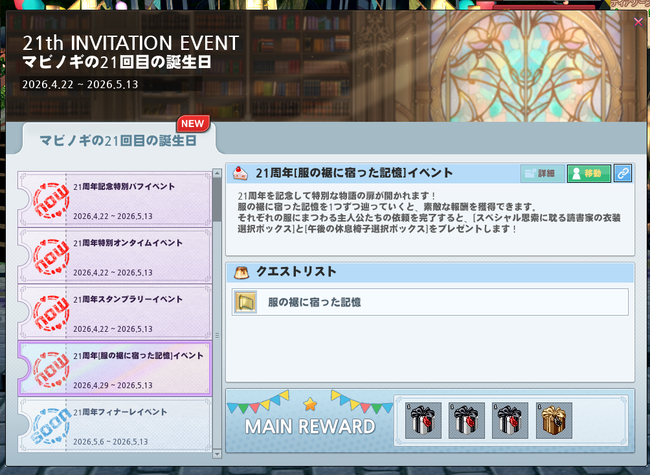Open the 服の裾に宿った記憶 quest row
Image resolution: width=650 pixels, height=475 pixels.
[430, 302]
